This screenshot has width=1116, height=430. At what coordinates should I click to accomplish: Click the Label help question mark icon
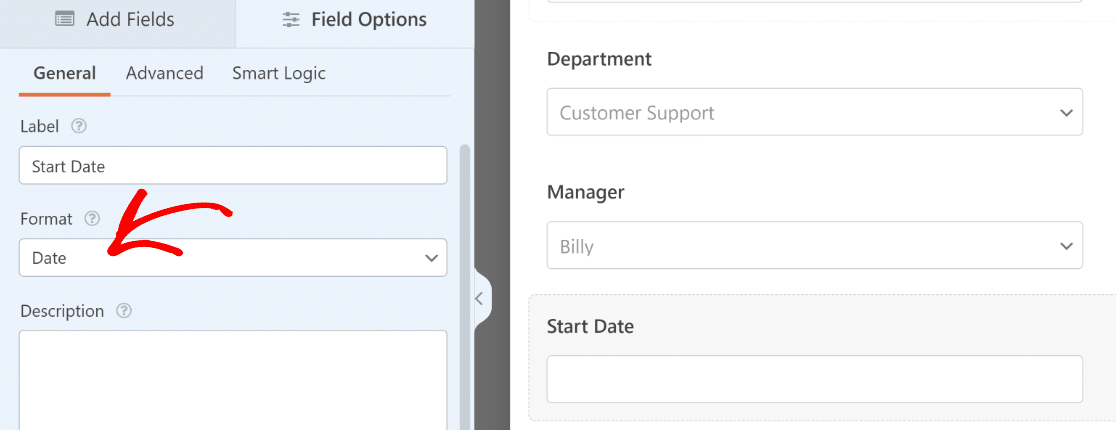79,126
